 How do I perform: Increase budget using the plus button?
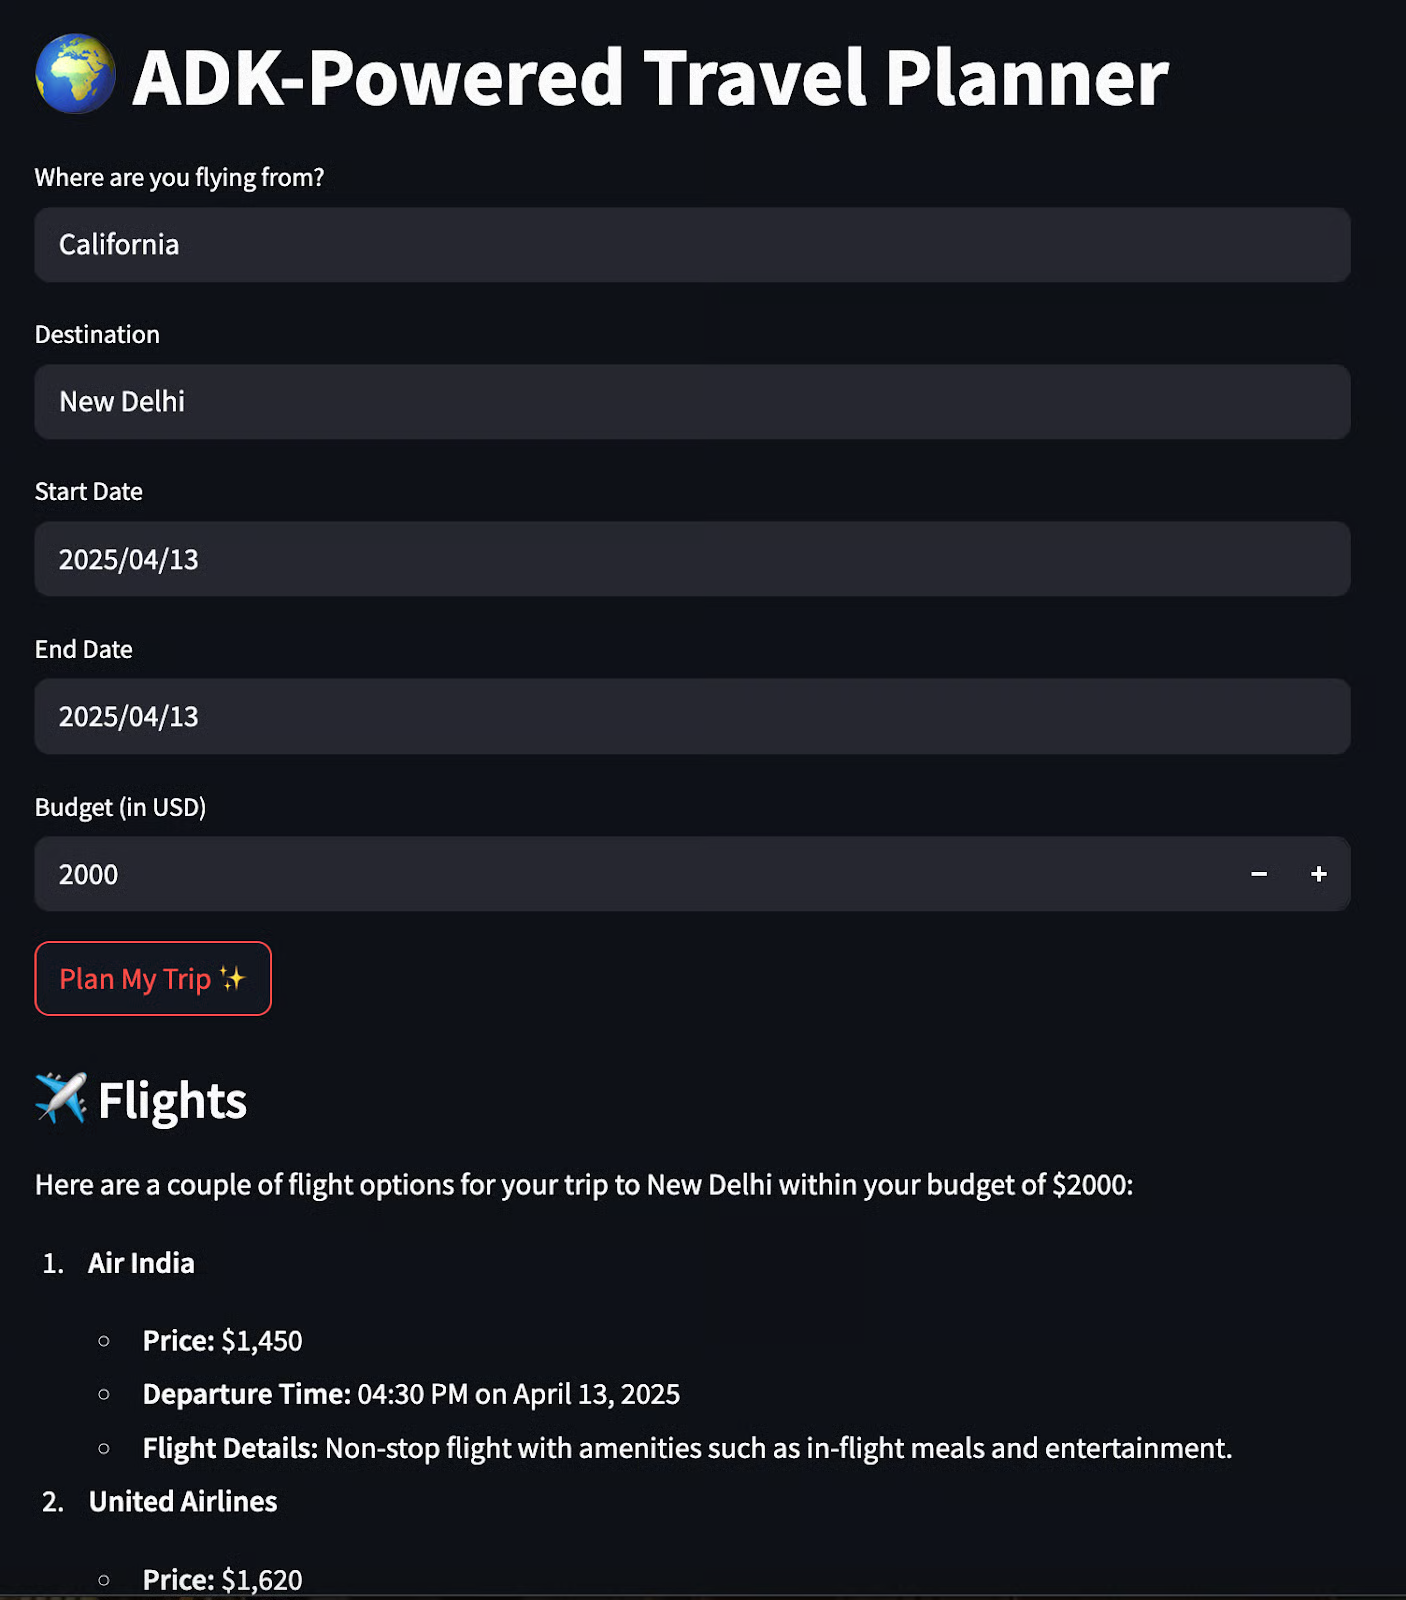coord(1319,874)
